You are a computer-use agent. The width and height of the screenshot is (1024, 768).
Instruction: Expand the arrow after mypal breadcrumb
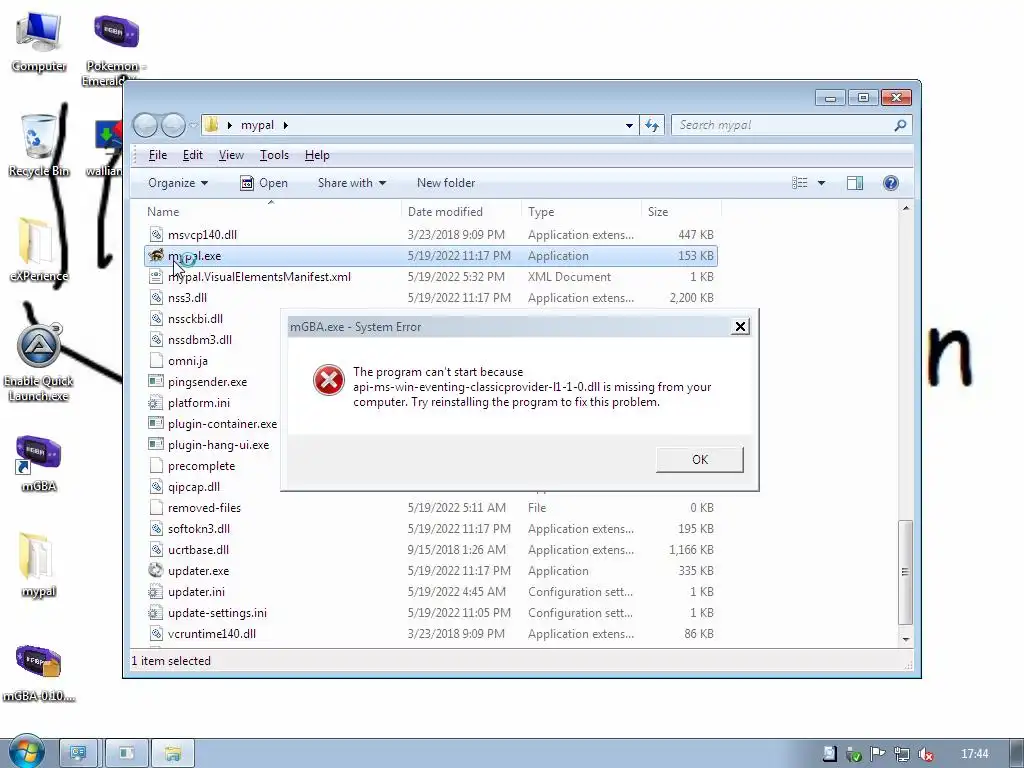tap(285, 125)
